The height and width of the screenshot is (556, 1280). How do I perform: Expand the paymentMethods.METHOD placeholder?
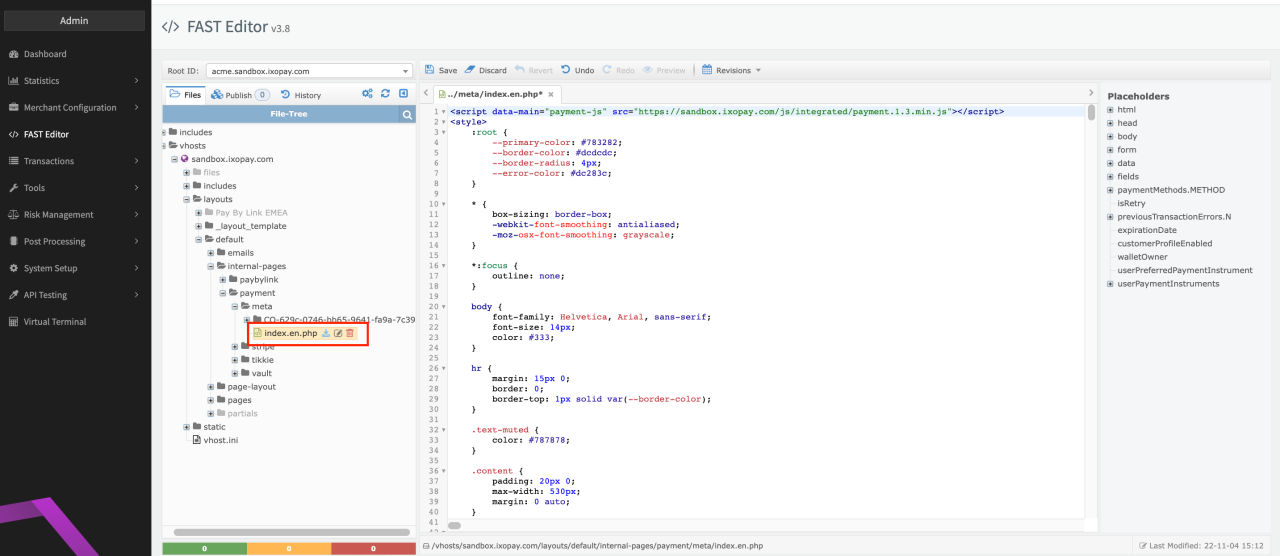pyautogui.click(x=1110, y=190)
